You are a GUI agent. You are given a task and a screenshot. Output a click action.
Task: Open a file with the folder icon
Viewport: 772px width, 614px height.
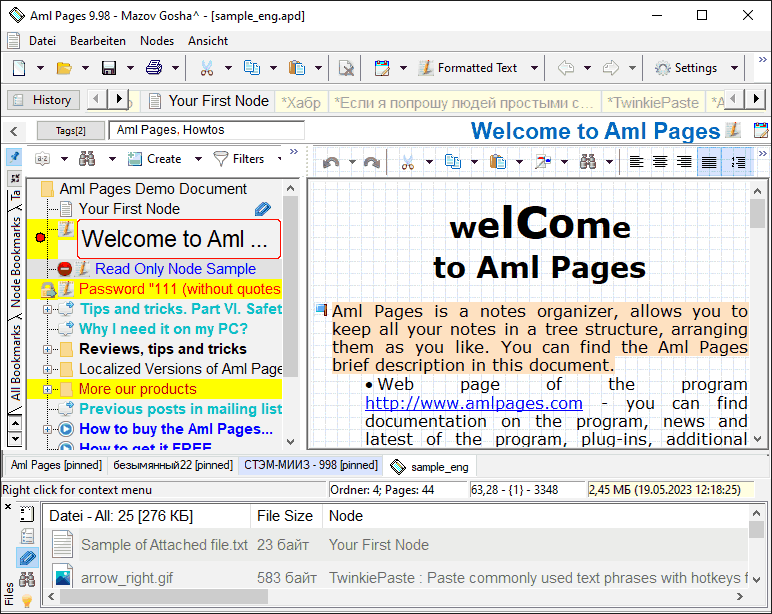[x=64, y=68]
